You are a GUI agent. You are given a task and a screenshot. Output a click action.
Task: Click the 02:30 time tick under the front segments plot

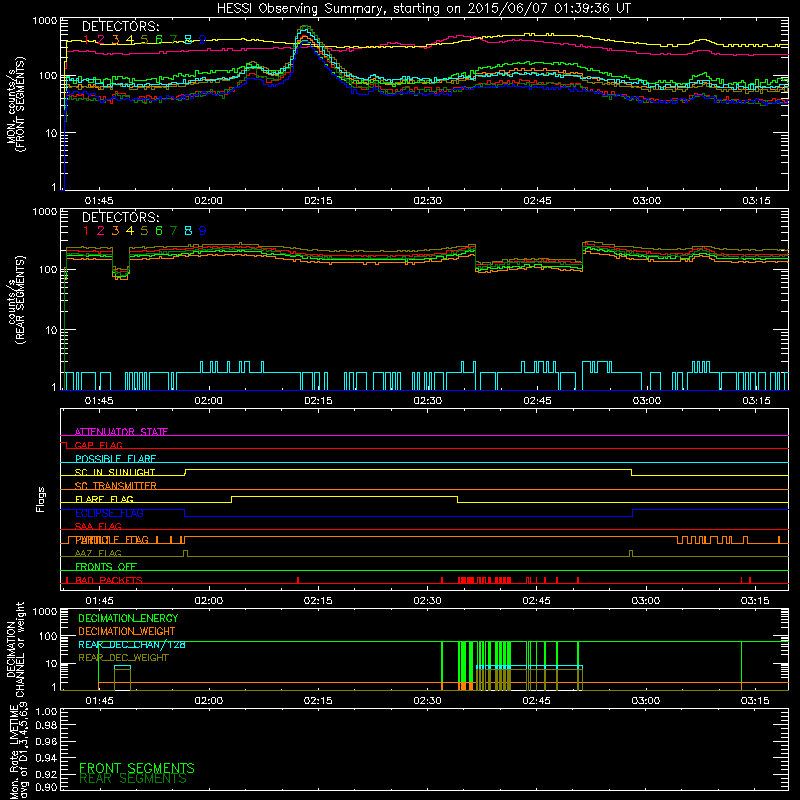point(428,201)
